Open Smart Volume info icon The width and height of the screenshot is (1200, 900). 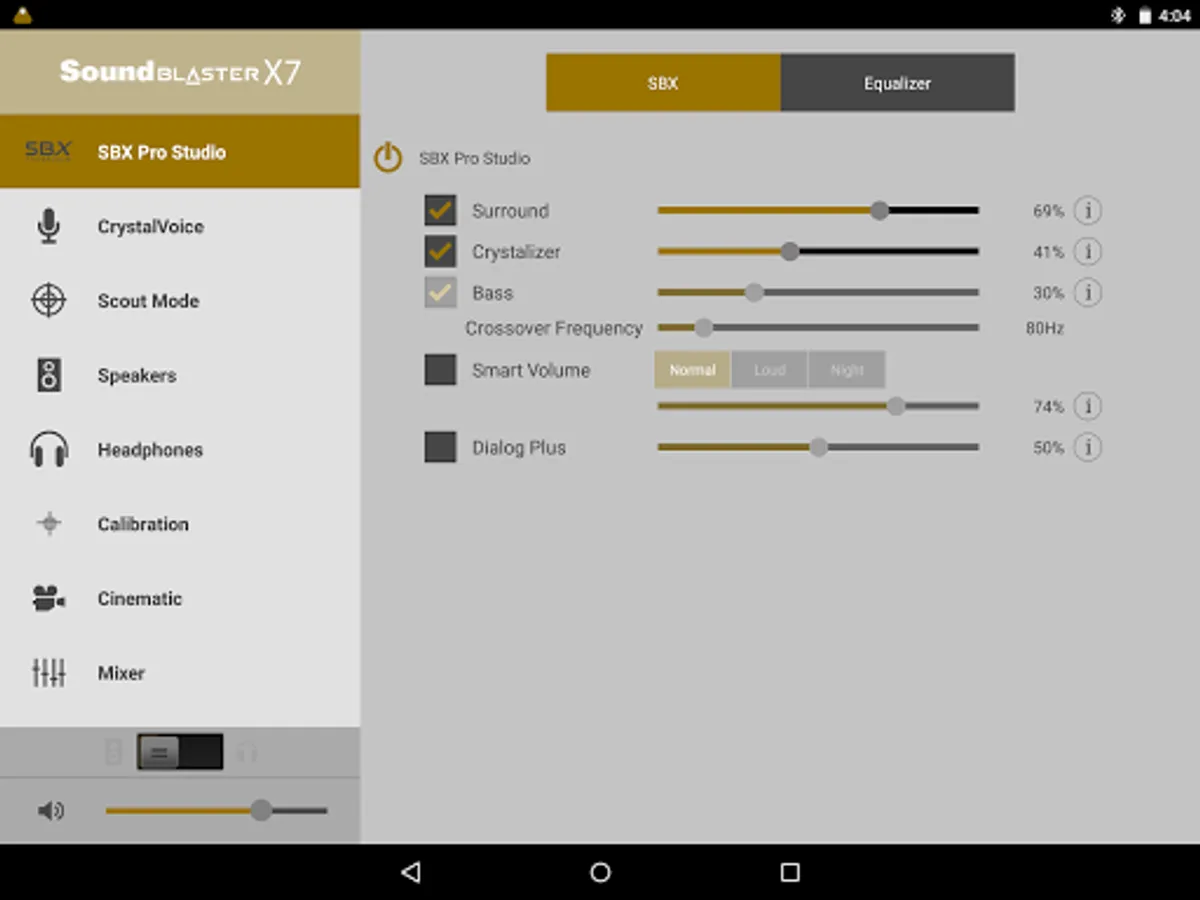[x=1087, y=407]
